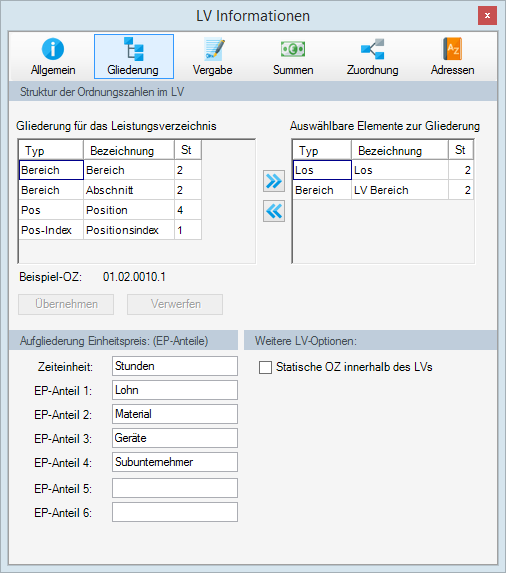Click Bezeichnung header in Auswählbare Elemente table
506x573 pixels.
coord(400,150)
